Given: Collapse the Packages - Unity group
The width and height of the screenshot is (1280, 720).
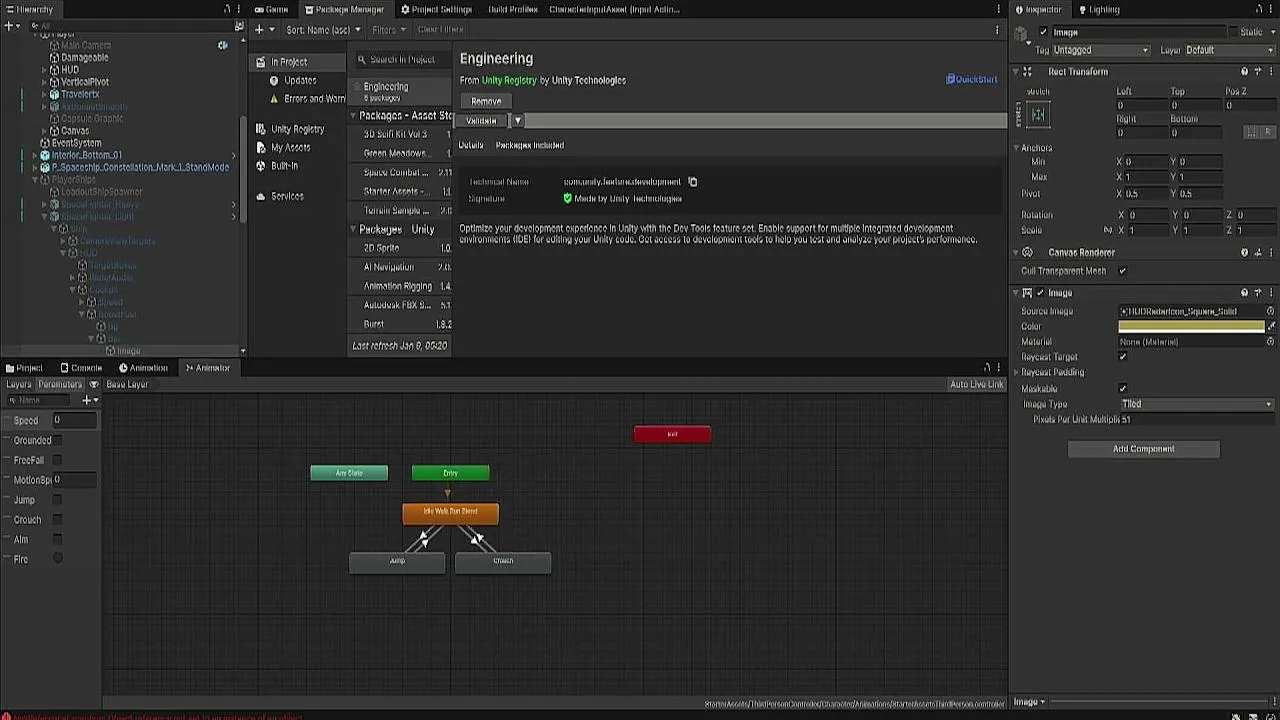Looking at the screenshot, I should coord(353,230).
